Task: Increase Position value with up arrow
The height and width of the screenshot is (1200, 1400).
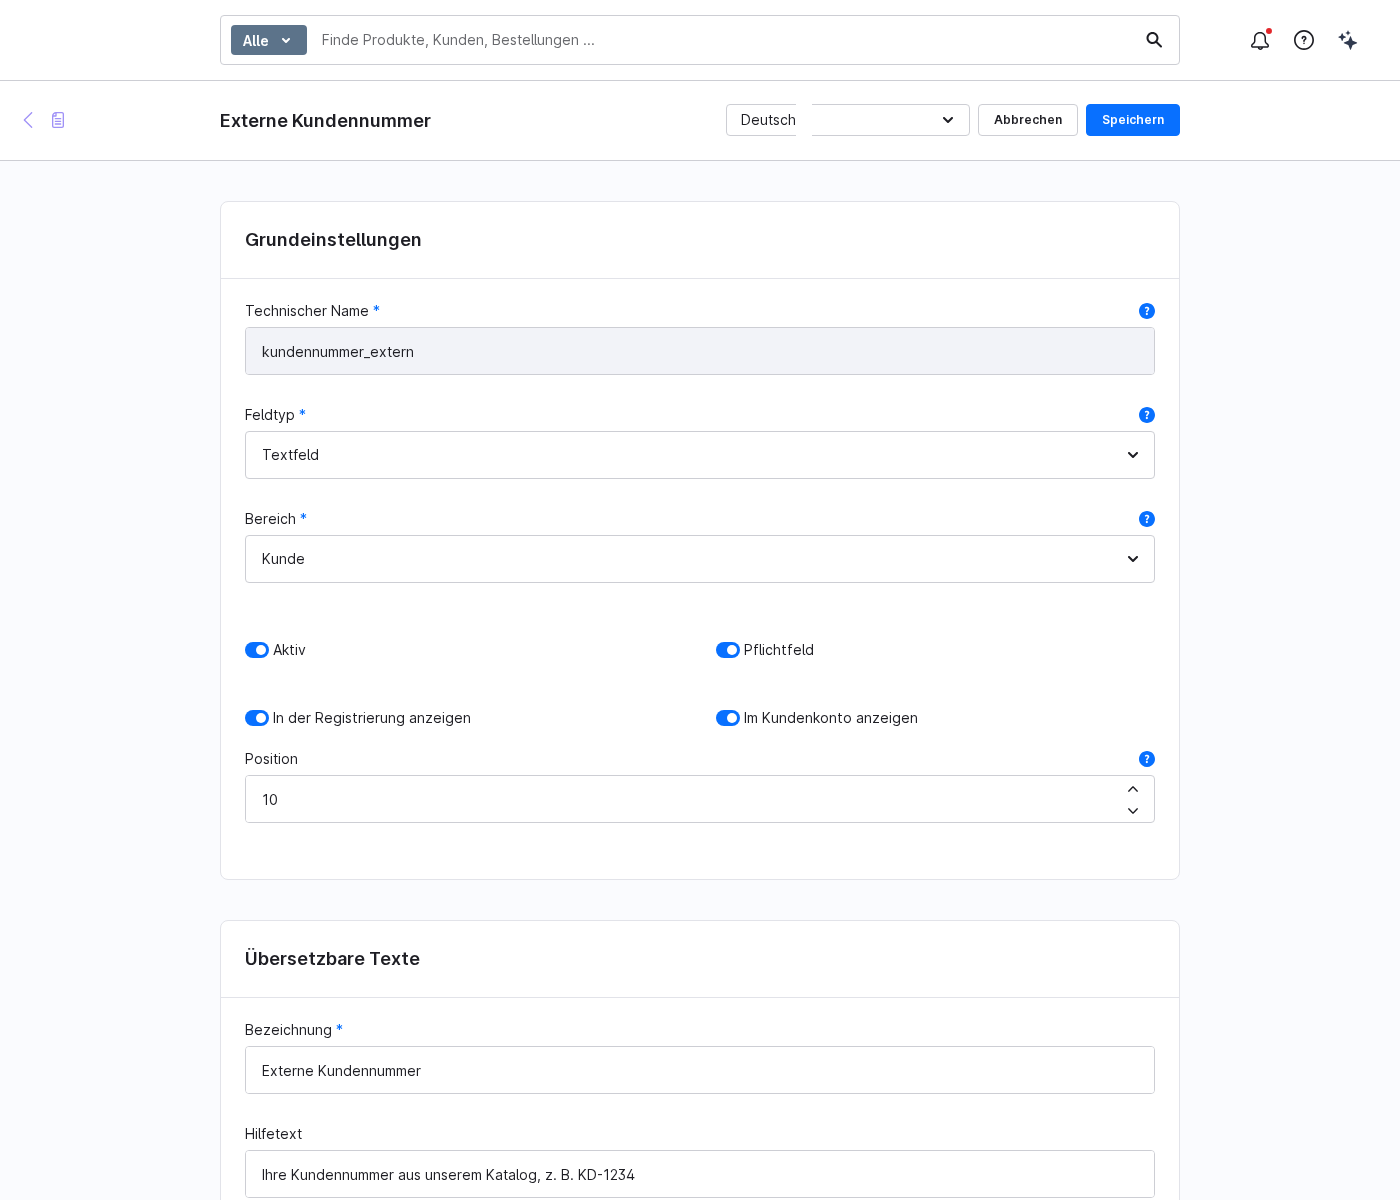Action: [x=1133, y=789]
